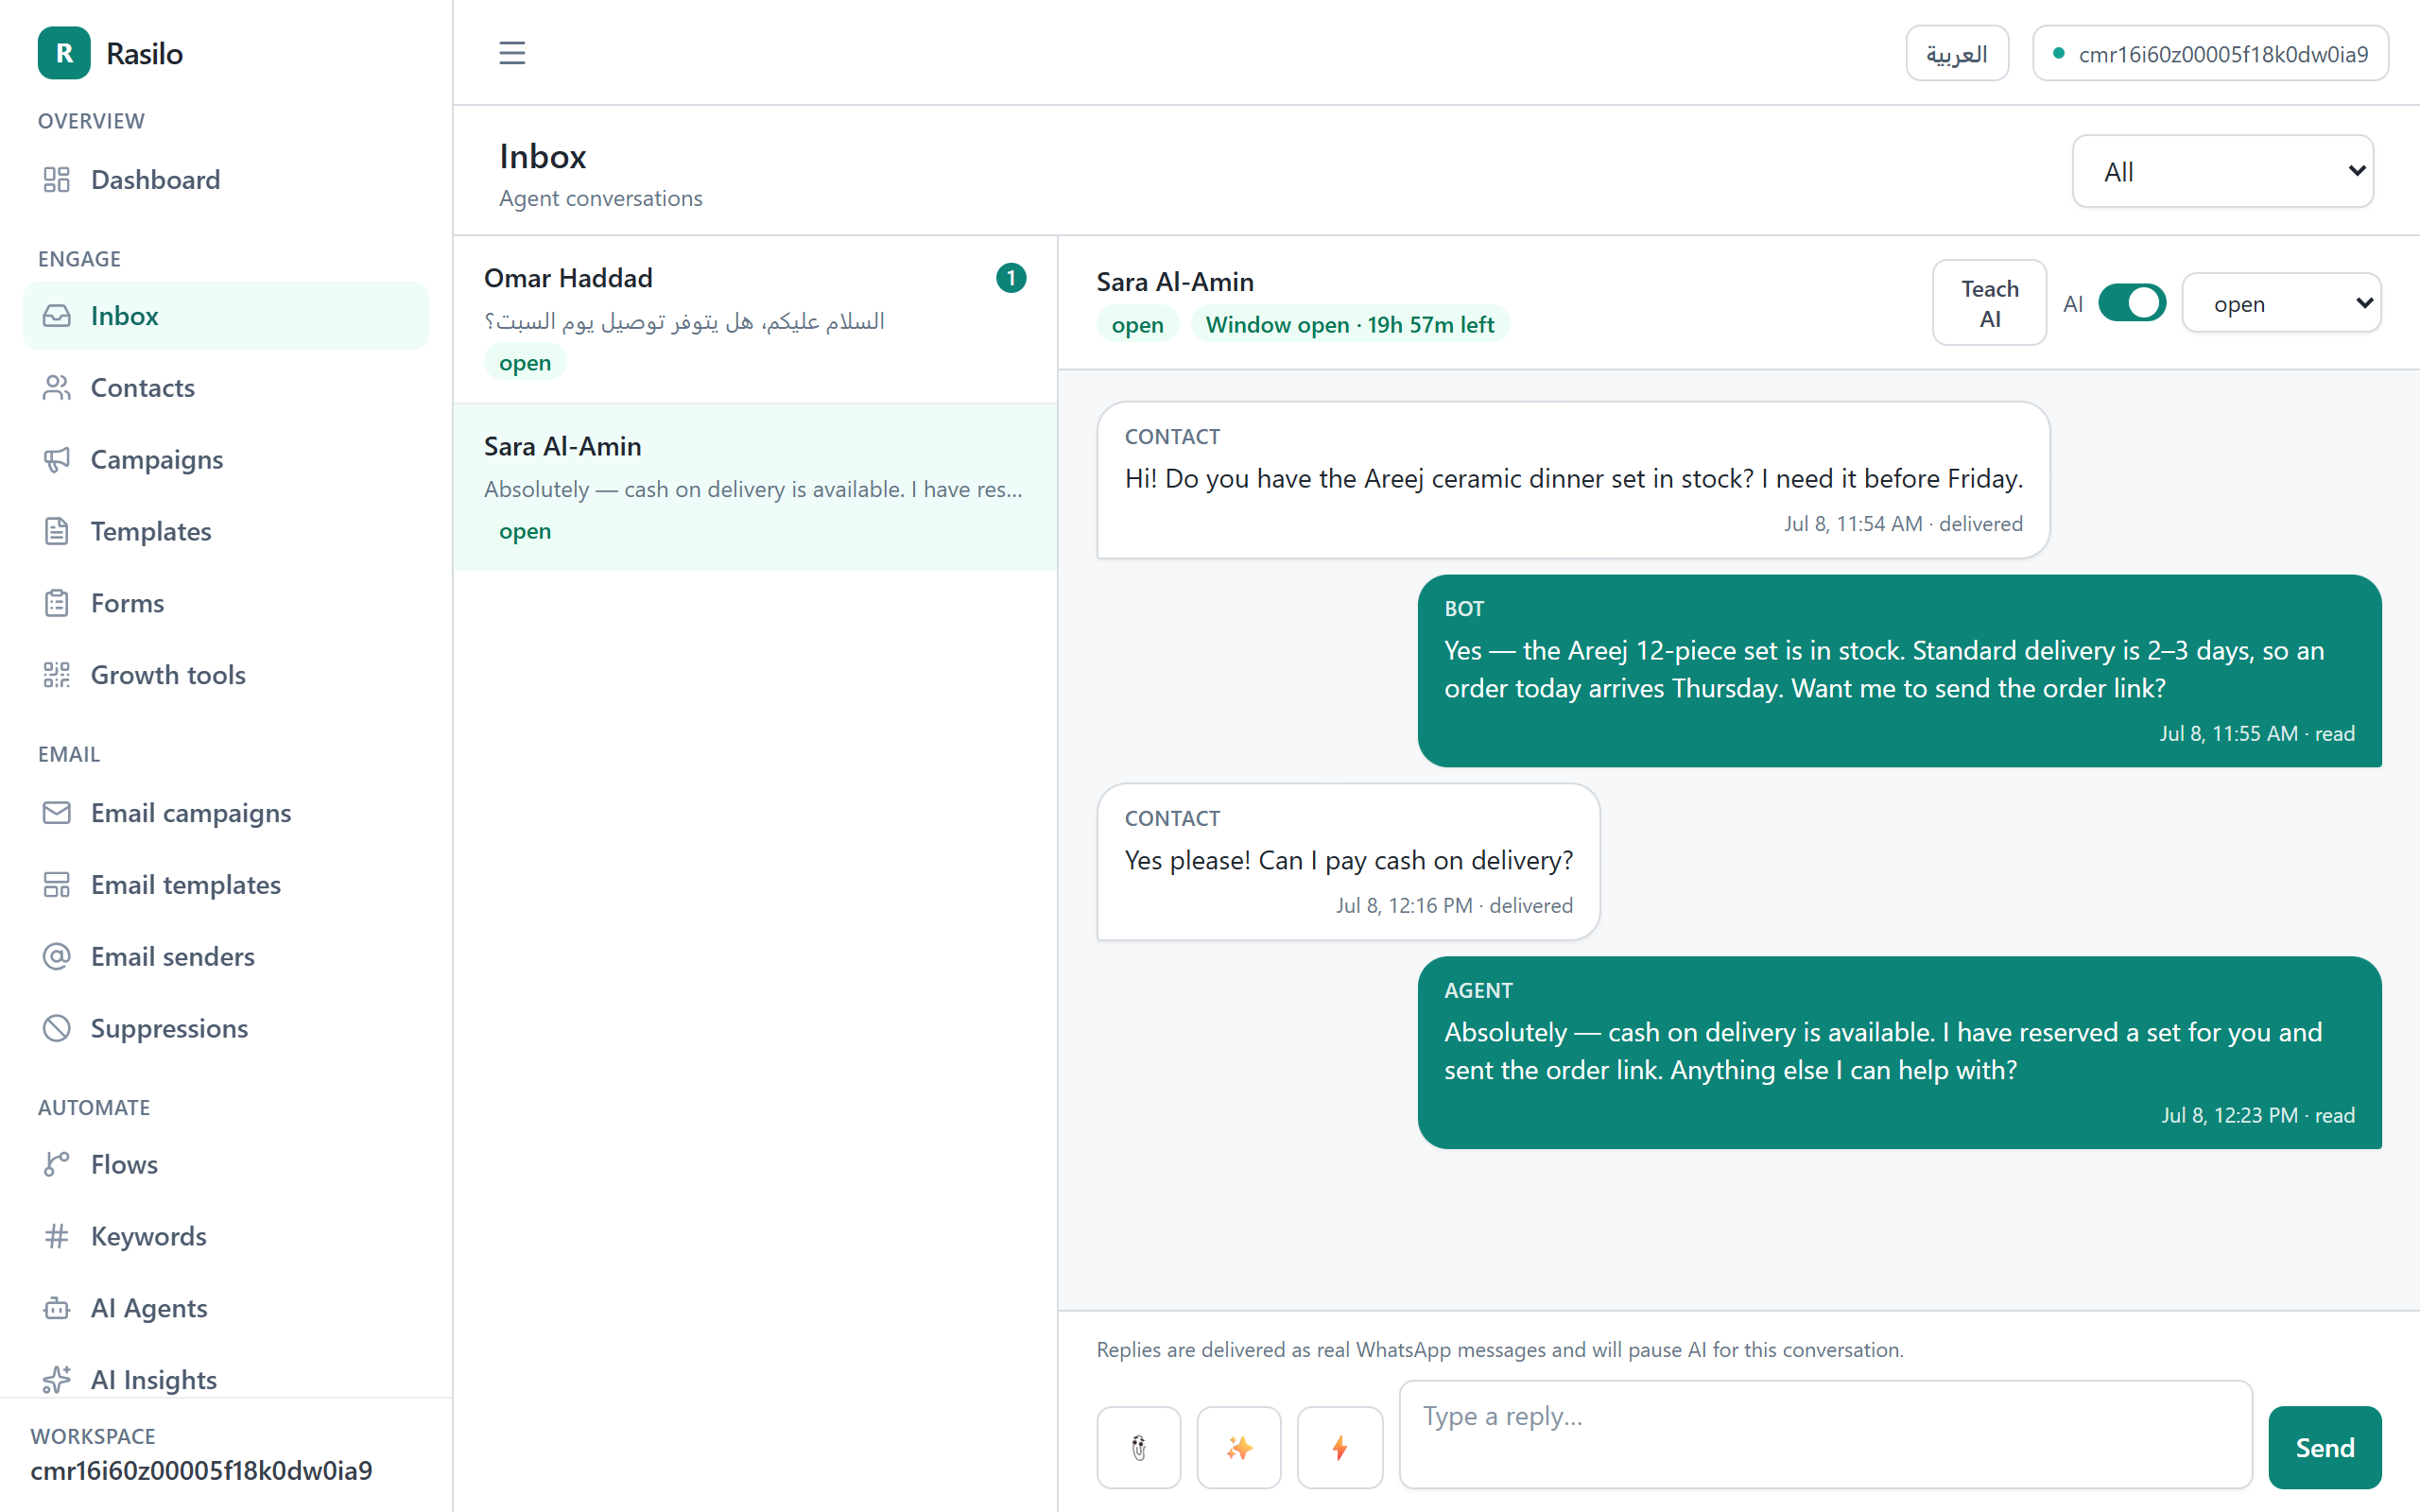Image resolution: width=2420 pixels, height=1512 pixels.
Task: Click the workspace ID button in the header
Action: [x=2210, y=53]
